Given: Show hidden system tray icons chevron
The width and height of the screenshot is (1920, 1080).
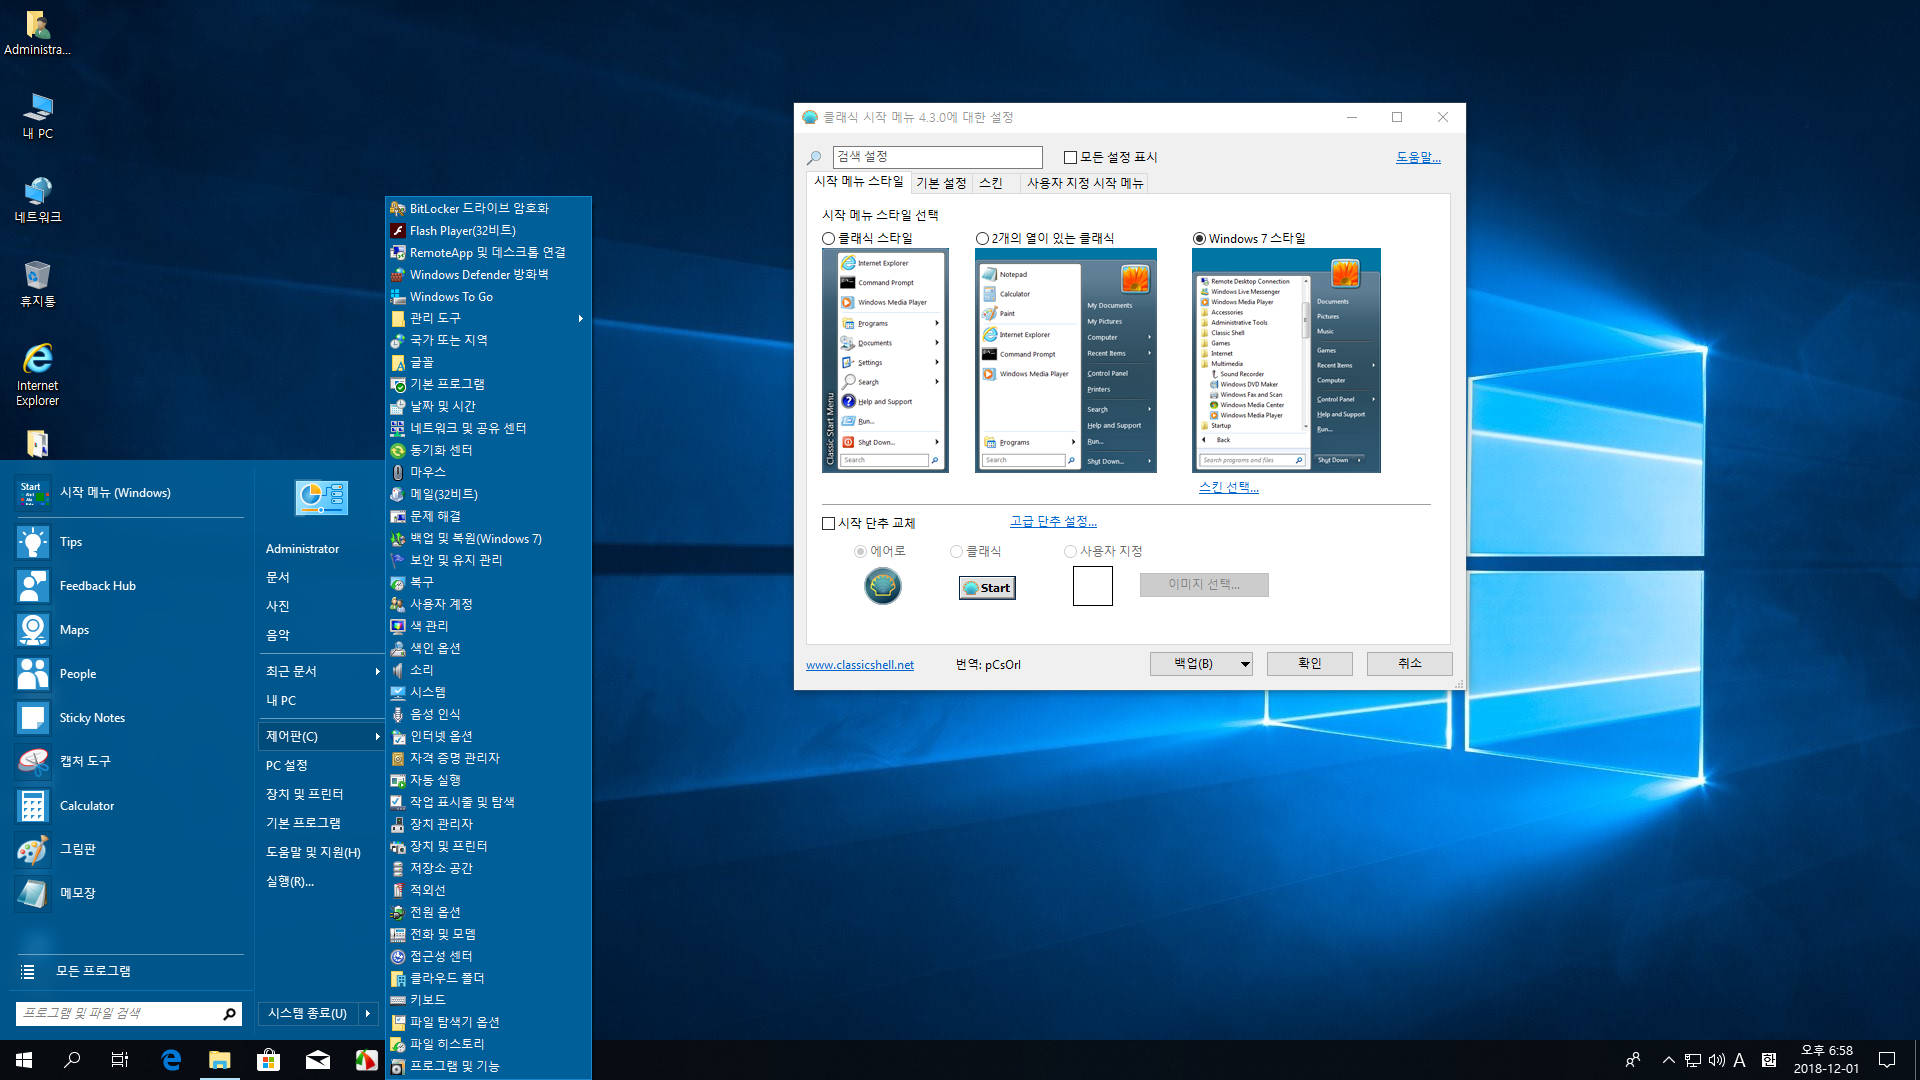Looking at the screenshot, I should click(x=1668, y=1060).
